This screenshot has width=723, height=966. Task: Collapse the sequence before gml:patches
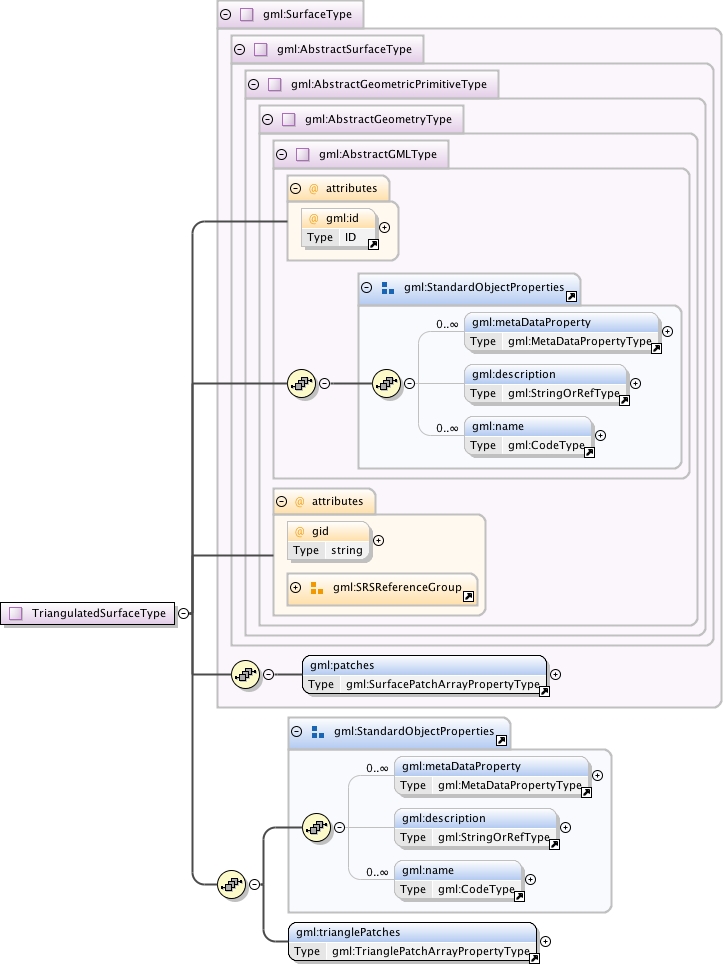[x=269, y=675]
